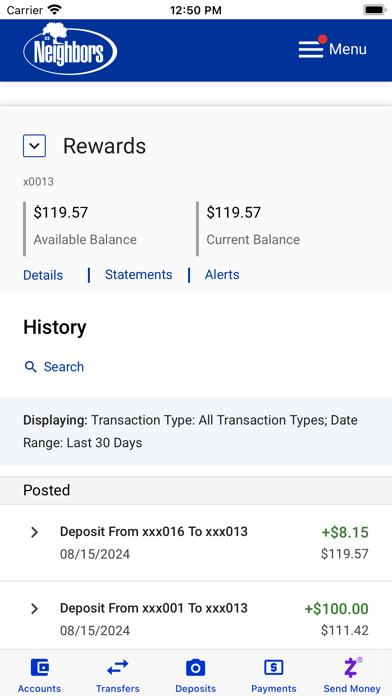Collapse the Rewards account dropdown

[x=34, y=146]
